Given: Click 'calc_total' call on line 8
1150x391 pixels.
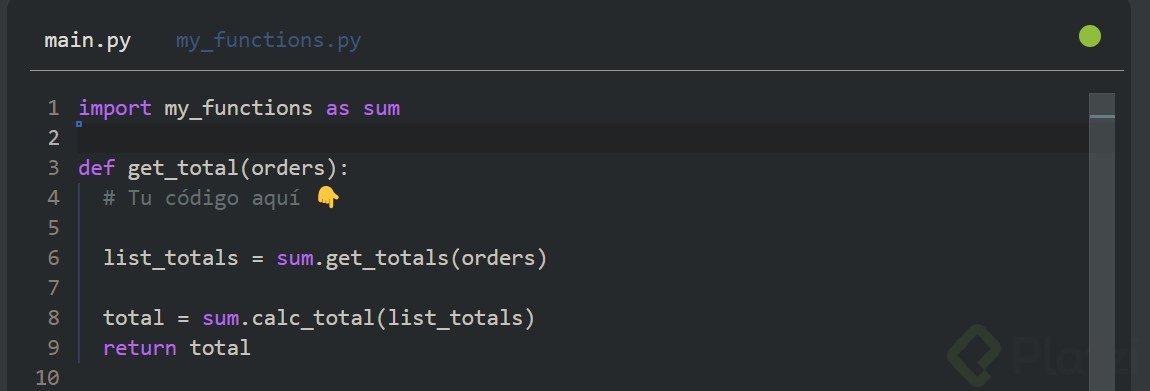Looking at the screenshot, I should tap(313, 318).
